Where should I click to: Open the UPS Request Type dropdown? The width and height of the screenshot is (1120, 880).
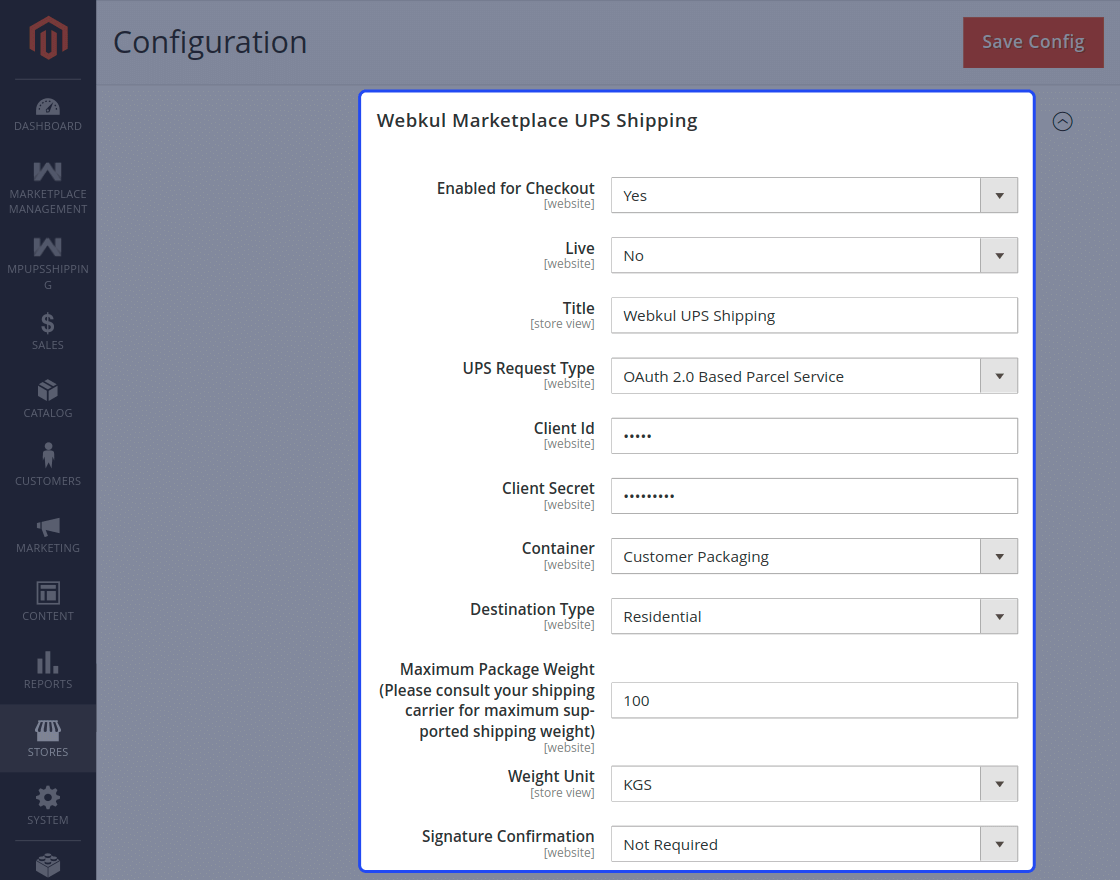coord(814,376)
